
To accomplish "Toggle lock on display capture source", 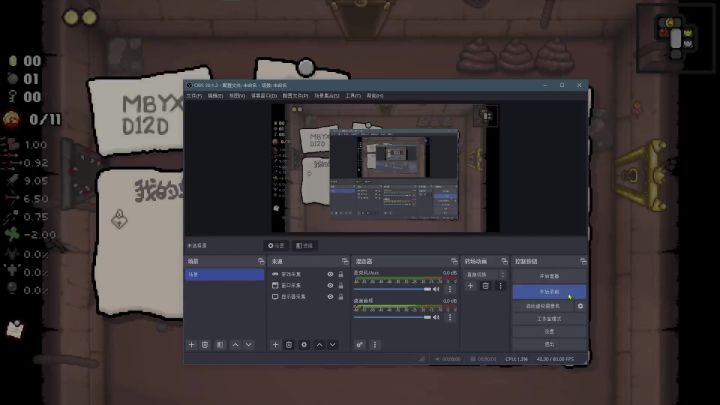I will tap(341, 297).
